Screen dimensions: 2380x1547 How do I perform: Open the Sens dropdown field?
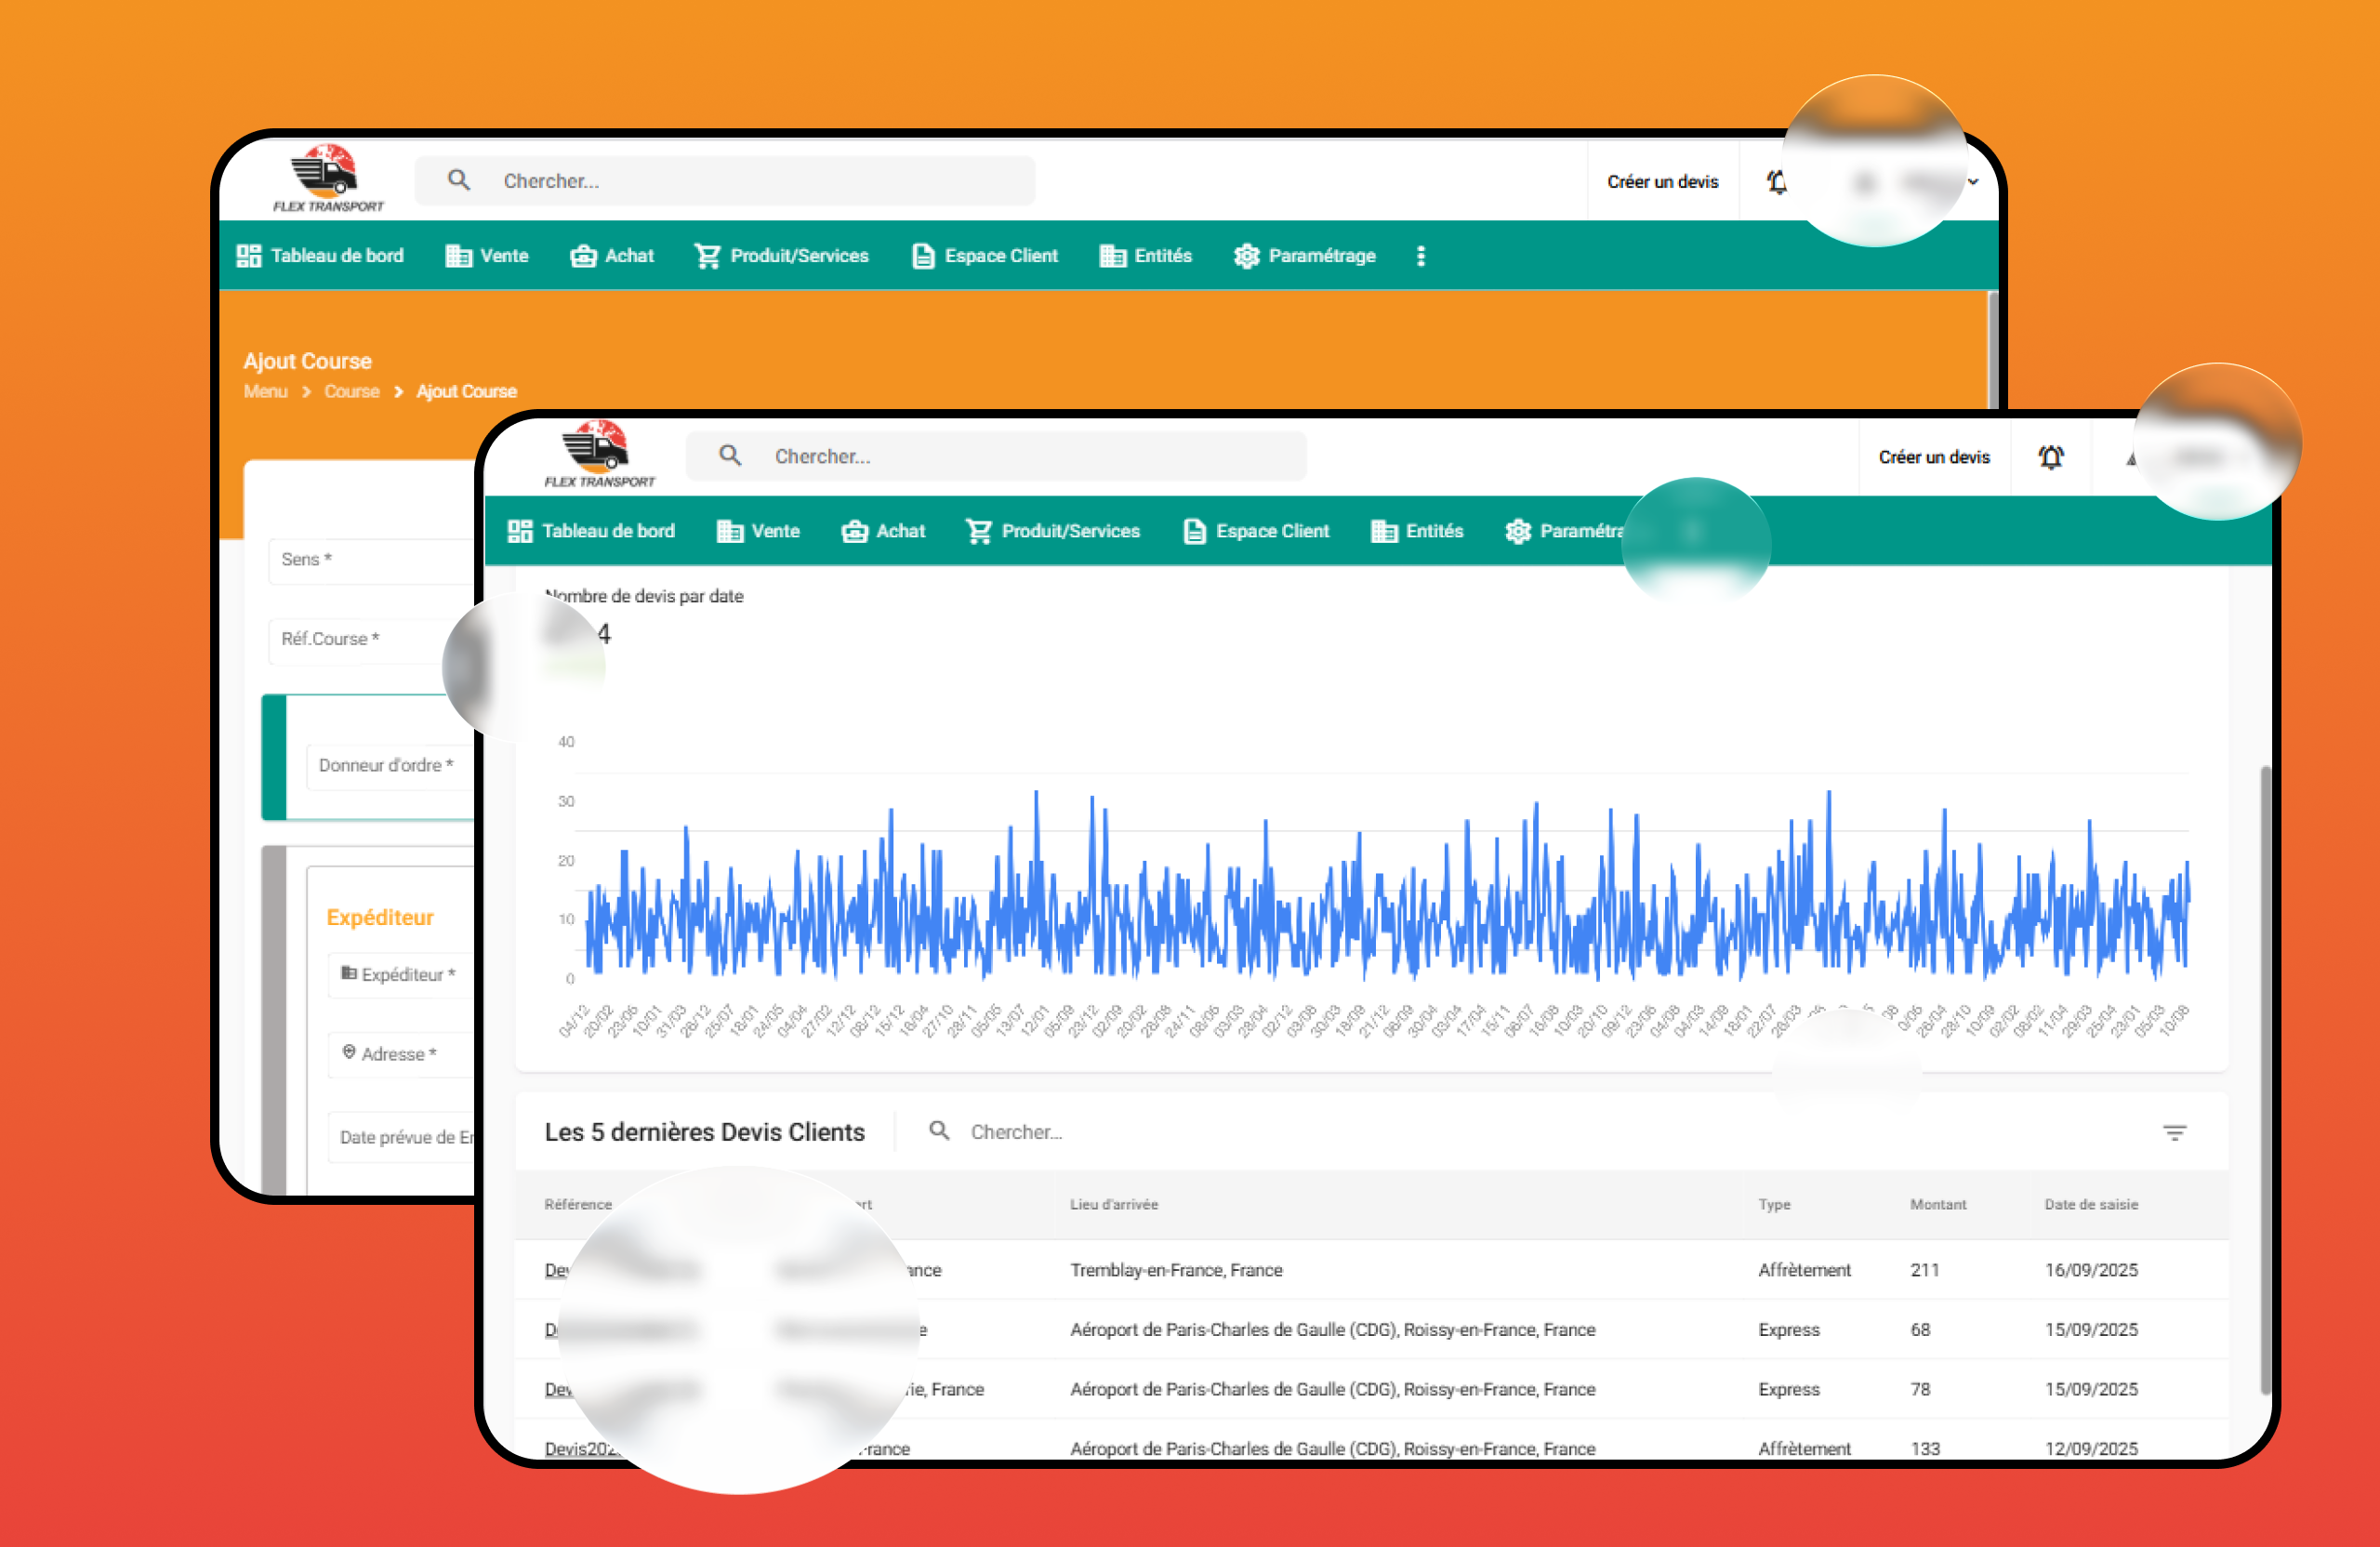coord(370,560)
